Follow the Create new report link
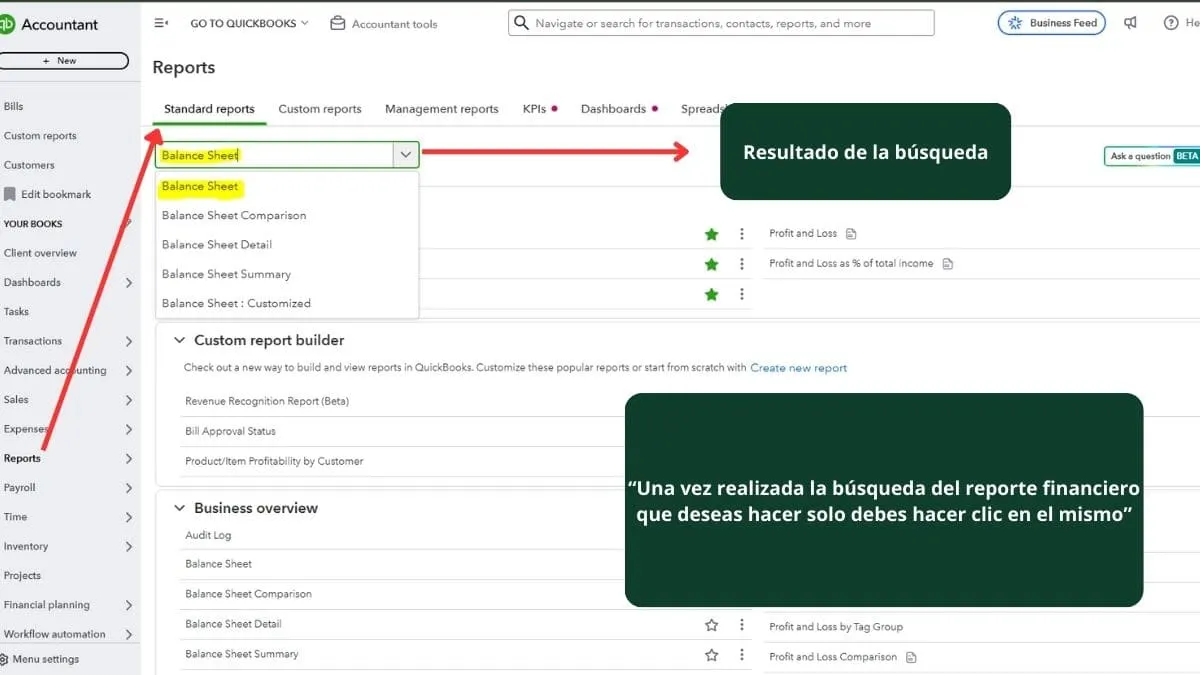This screenshot has width=1200, height=675. tap(798, 368)
